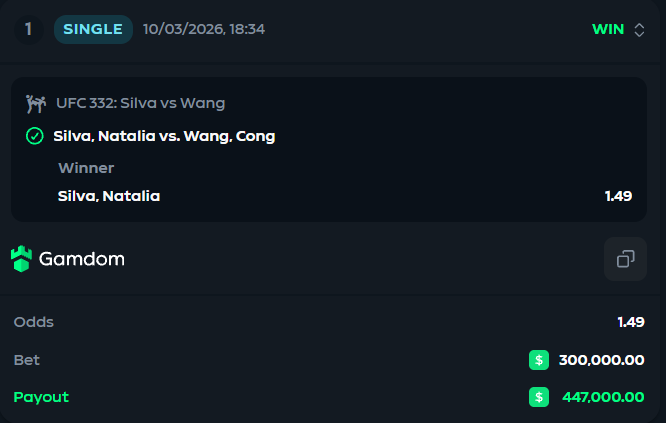666x423 pixels.
Task: Click the Odds summary value 1.49
Action: [x=631, y=322]
